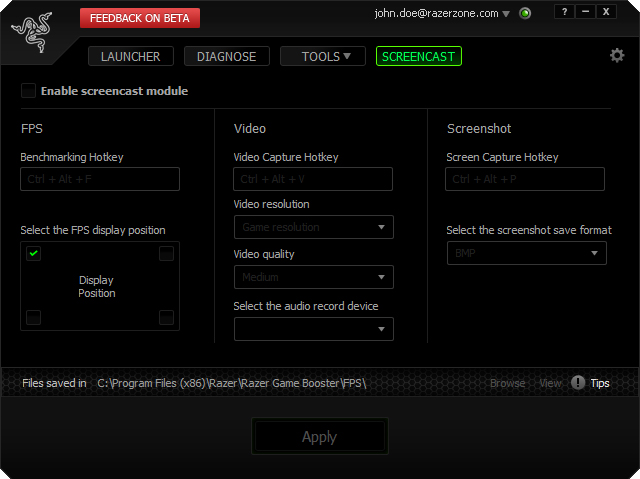Close the window with X button
The image size is (640, 479).
tap(606, 12)
